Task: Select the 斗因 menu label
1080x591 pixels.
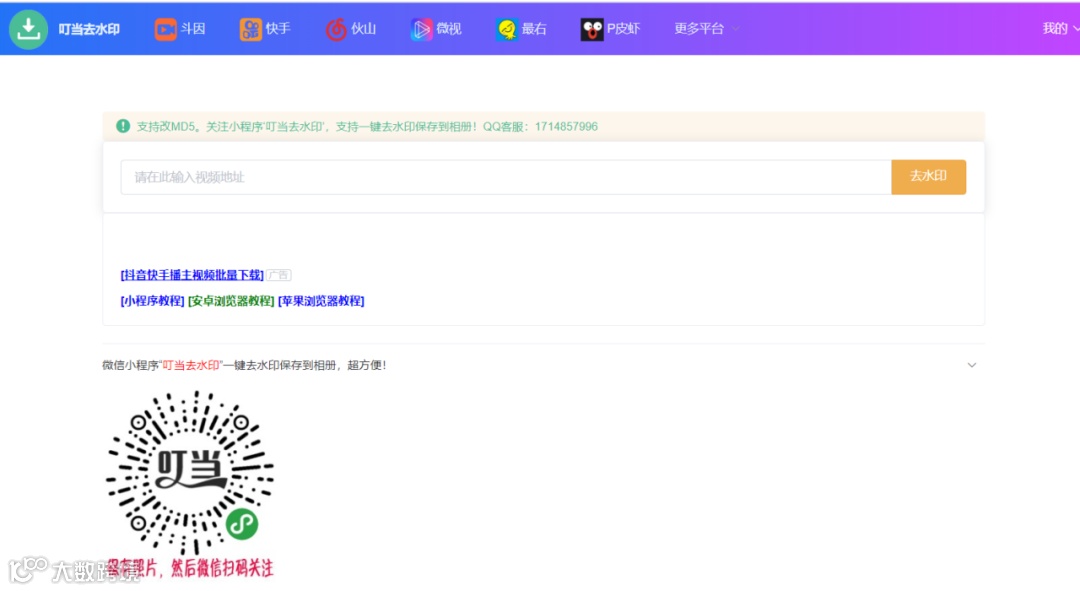Action: click(193, 29)
